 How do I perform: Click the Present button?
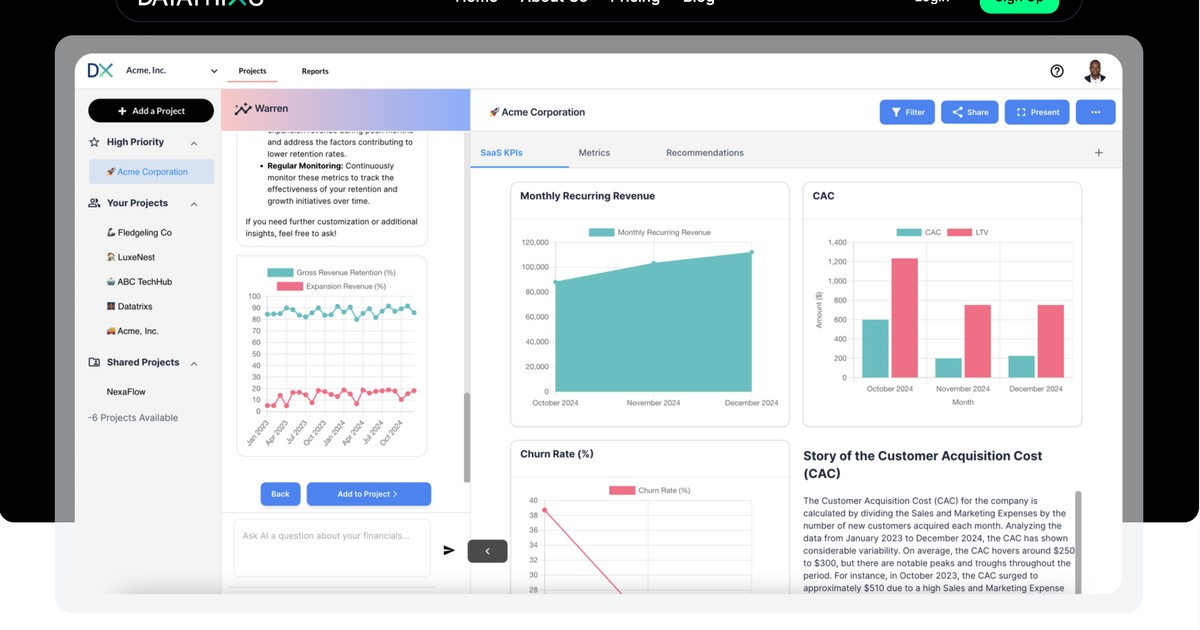1037,112
